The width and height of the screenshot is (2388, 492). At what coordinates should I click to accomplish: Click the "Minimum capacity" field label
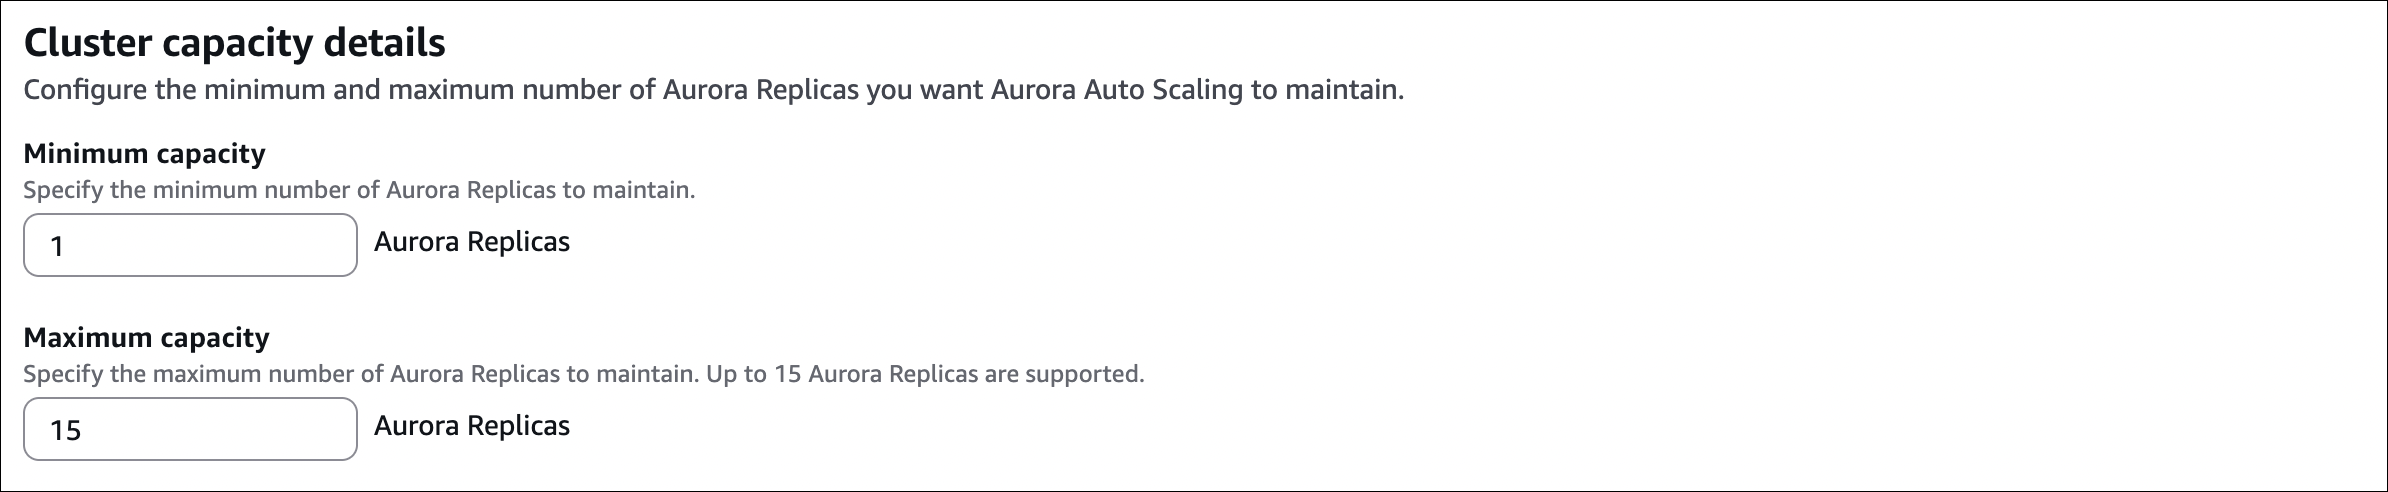click(x=144, y=154)
